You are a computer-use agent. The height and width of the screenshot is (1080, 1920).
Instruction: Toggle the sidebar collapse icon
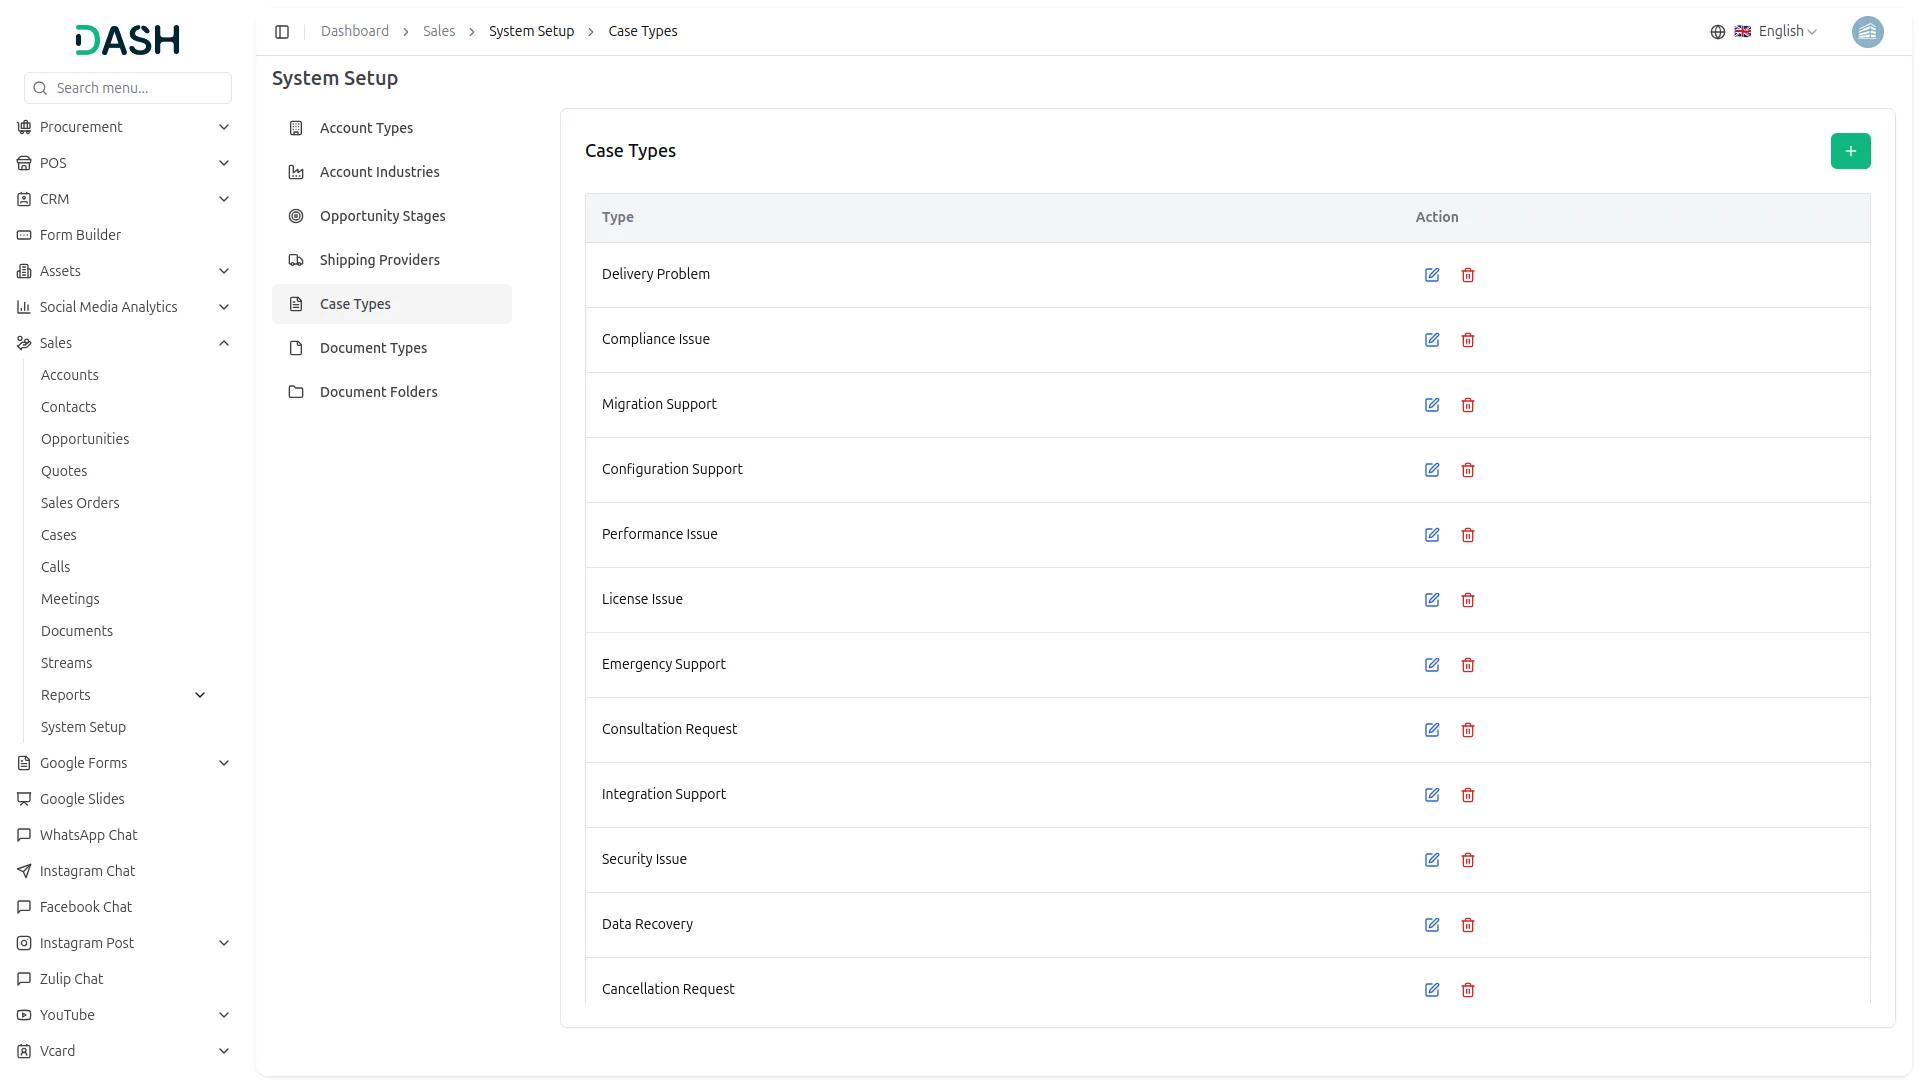(282, 32)
